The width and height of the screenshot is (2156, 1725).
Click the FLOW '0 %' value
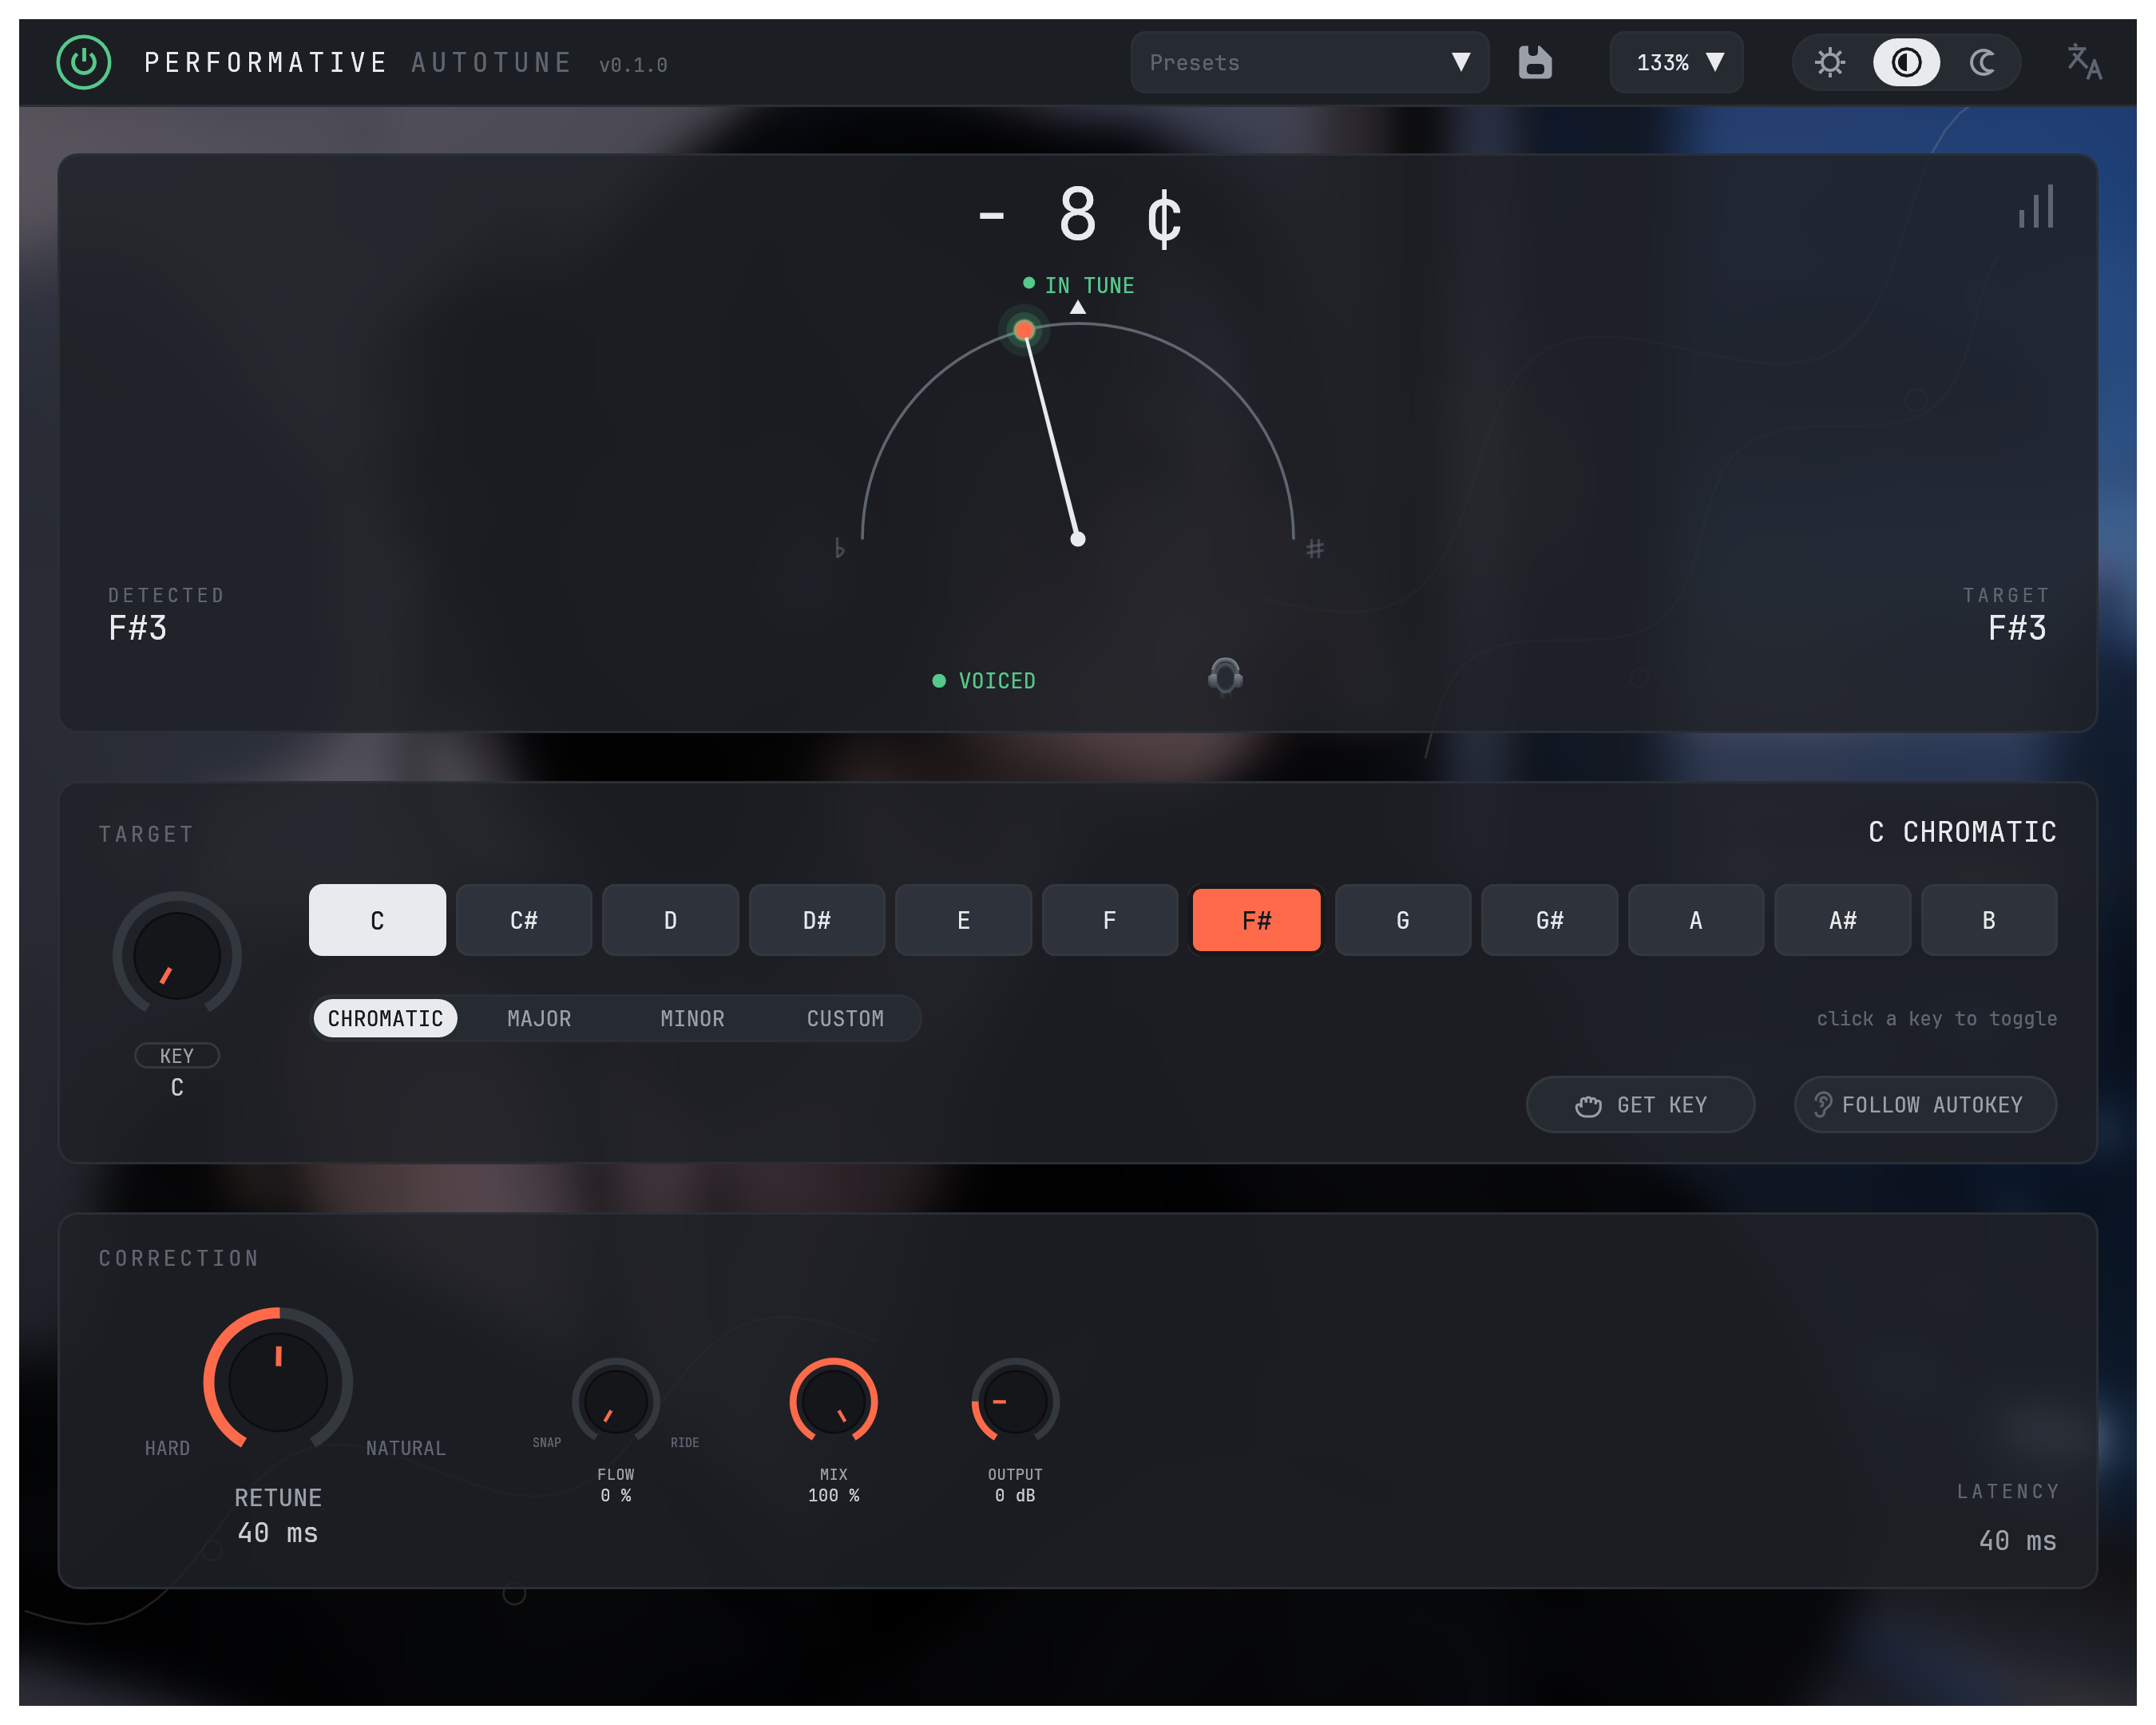615,1495
